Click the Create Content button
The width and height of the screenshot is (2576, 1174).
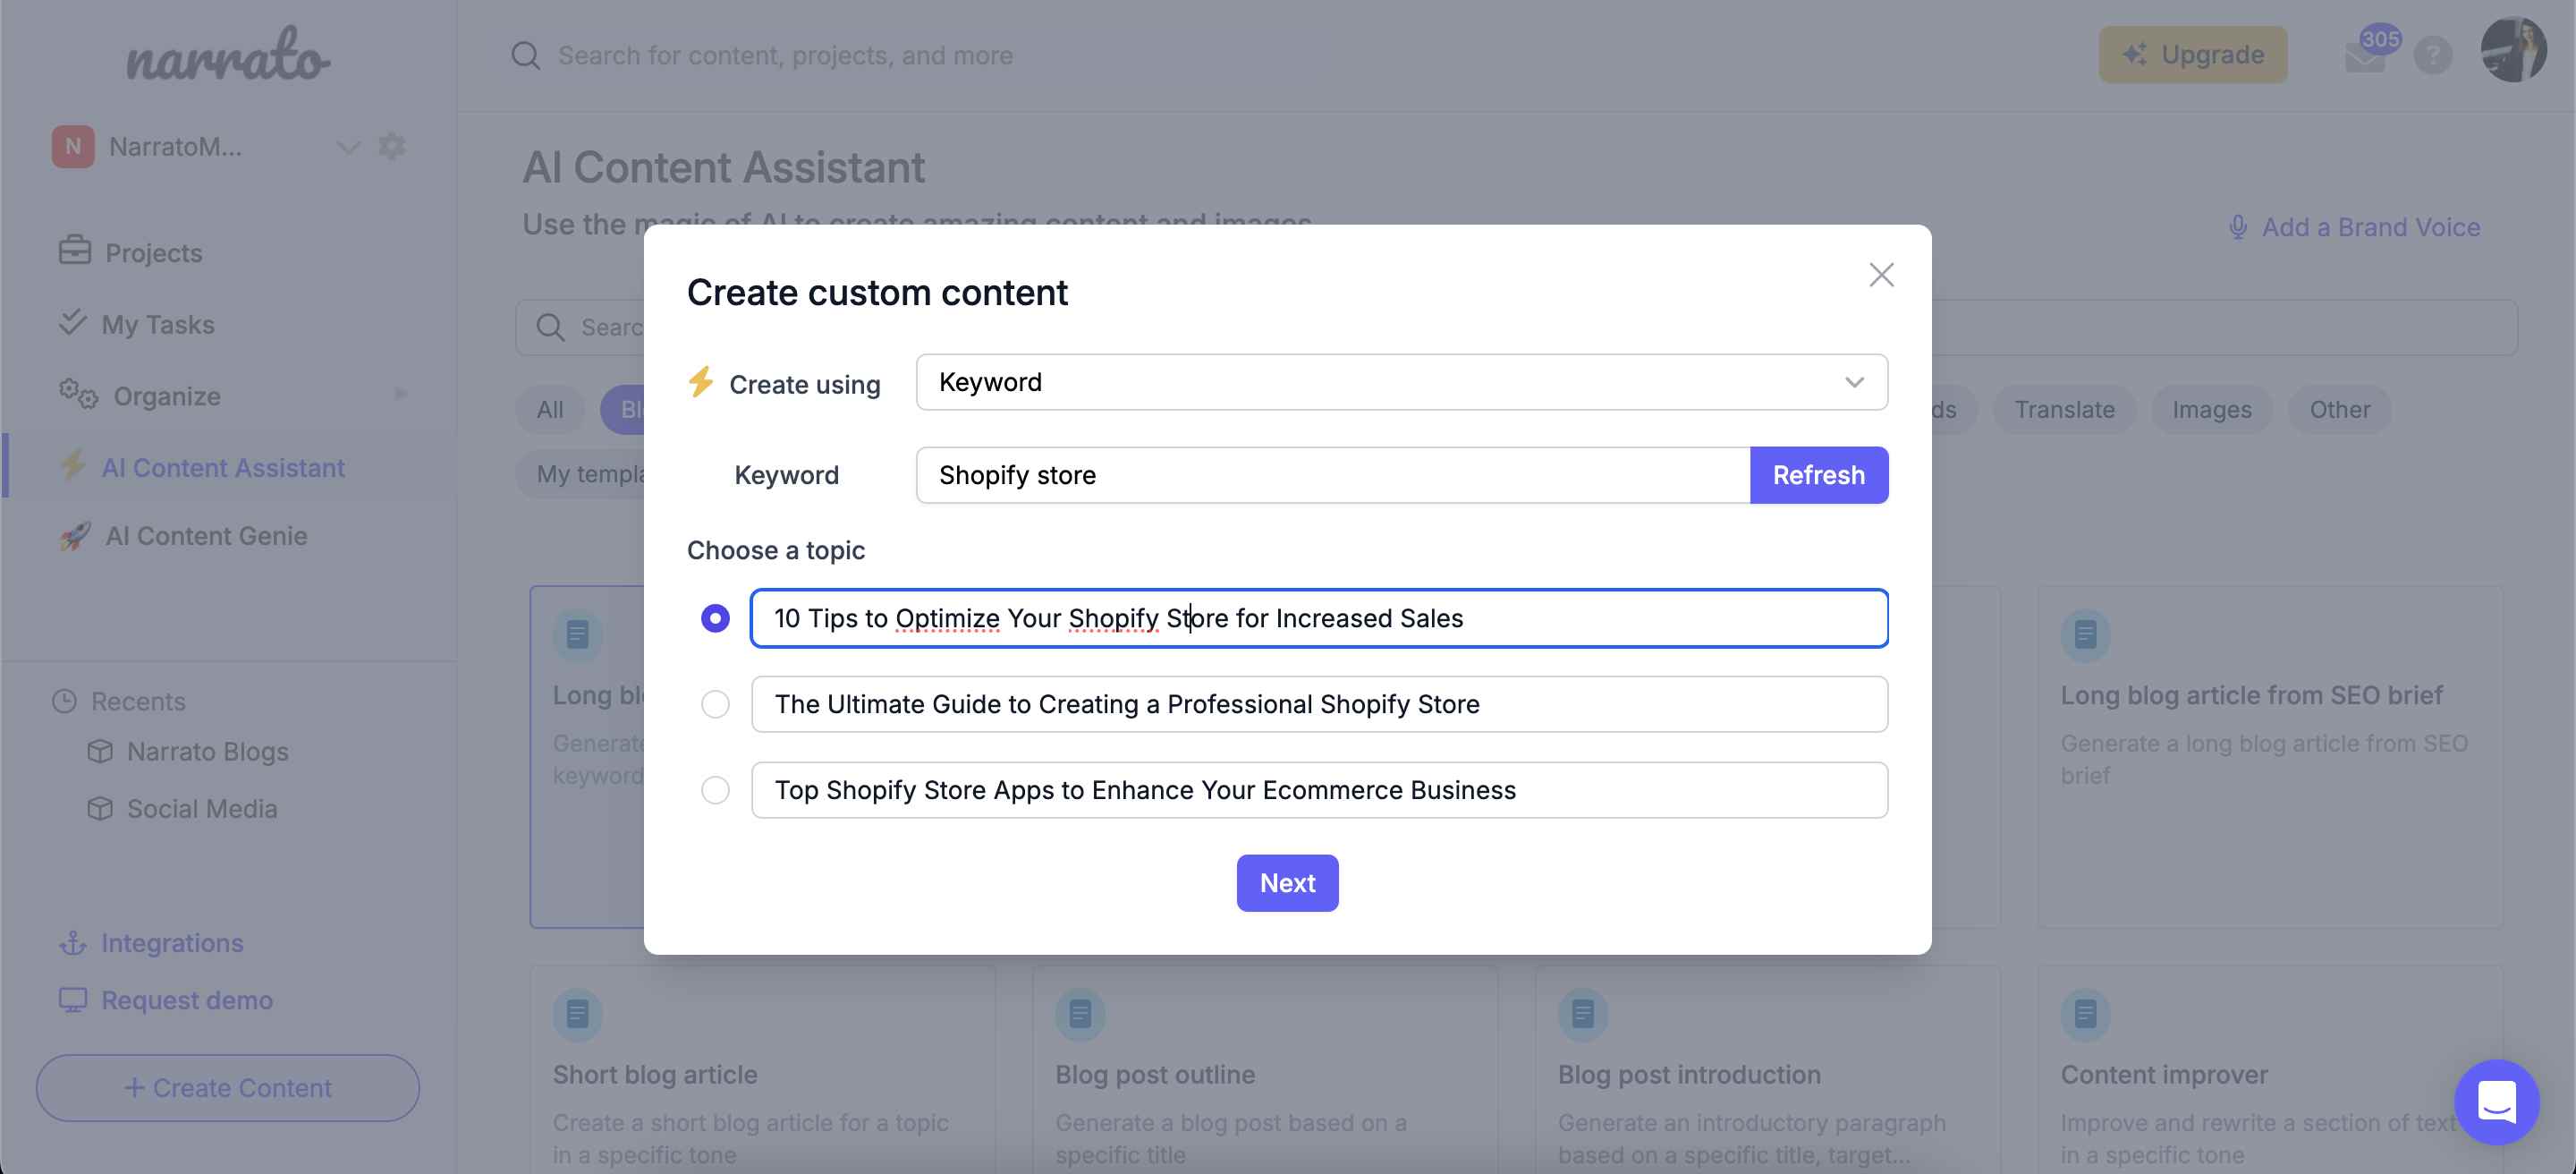227,1088
